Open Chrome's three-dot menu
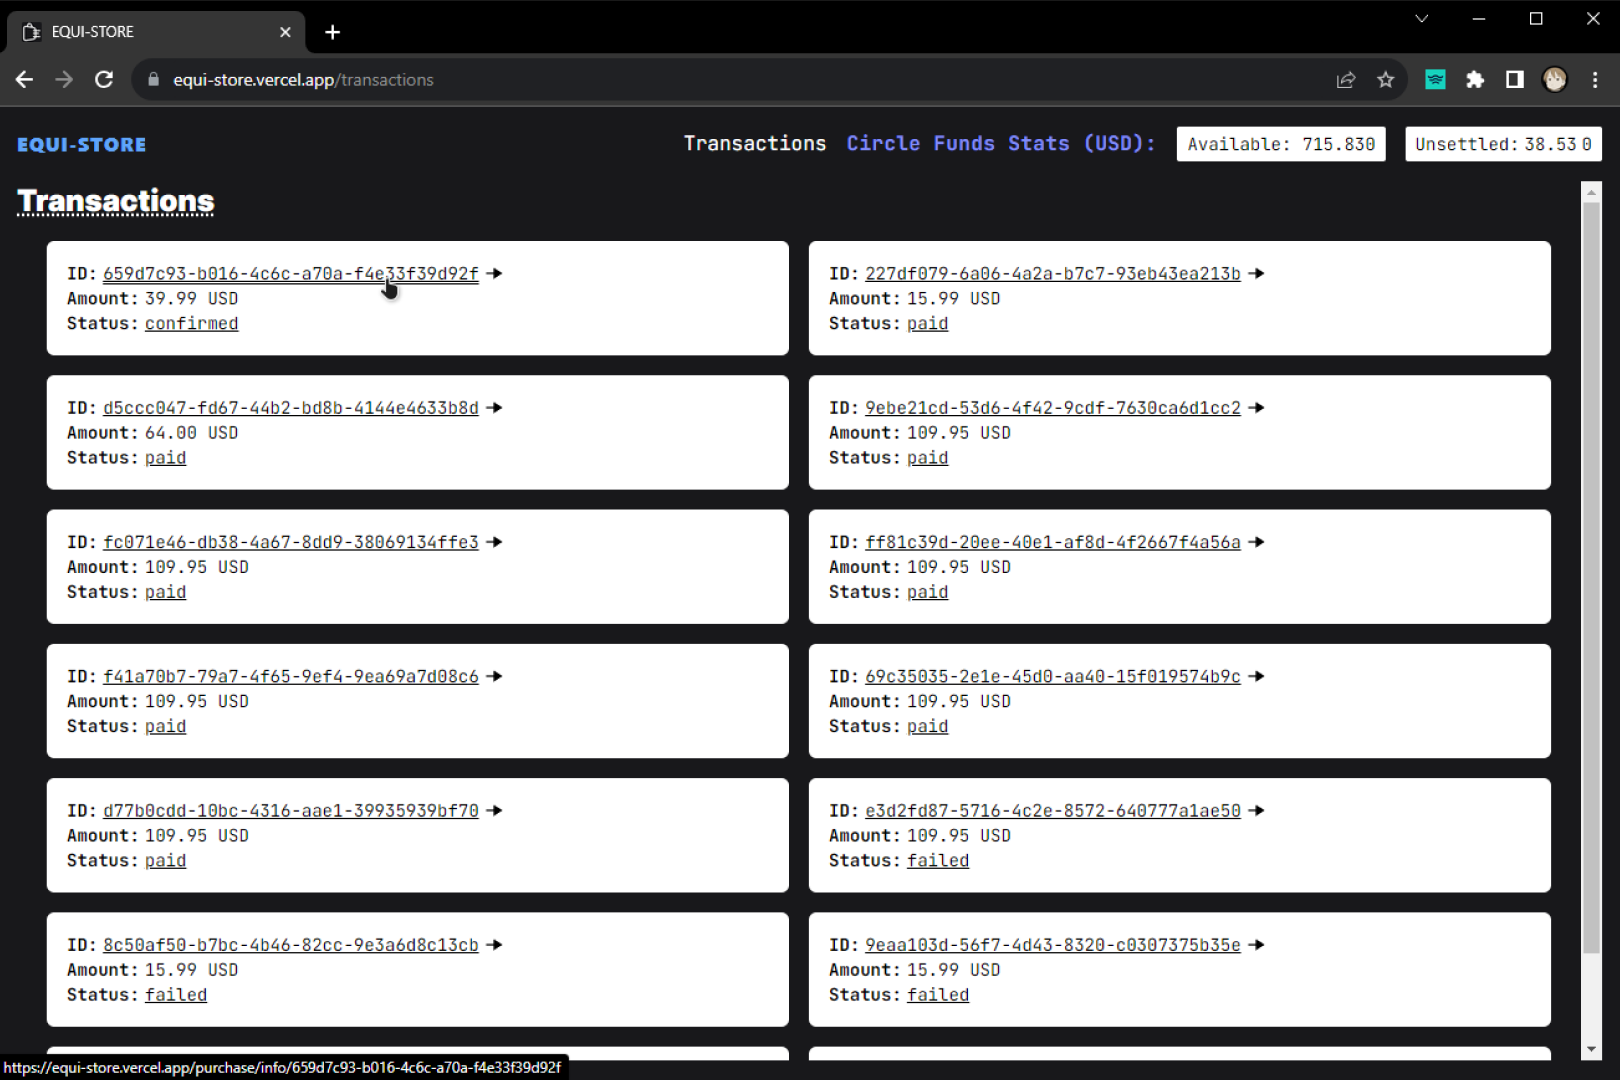1620x1080 pixels. [1595, 80]
